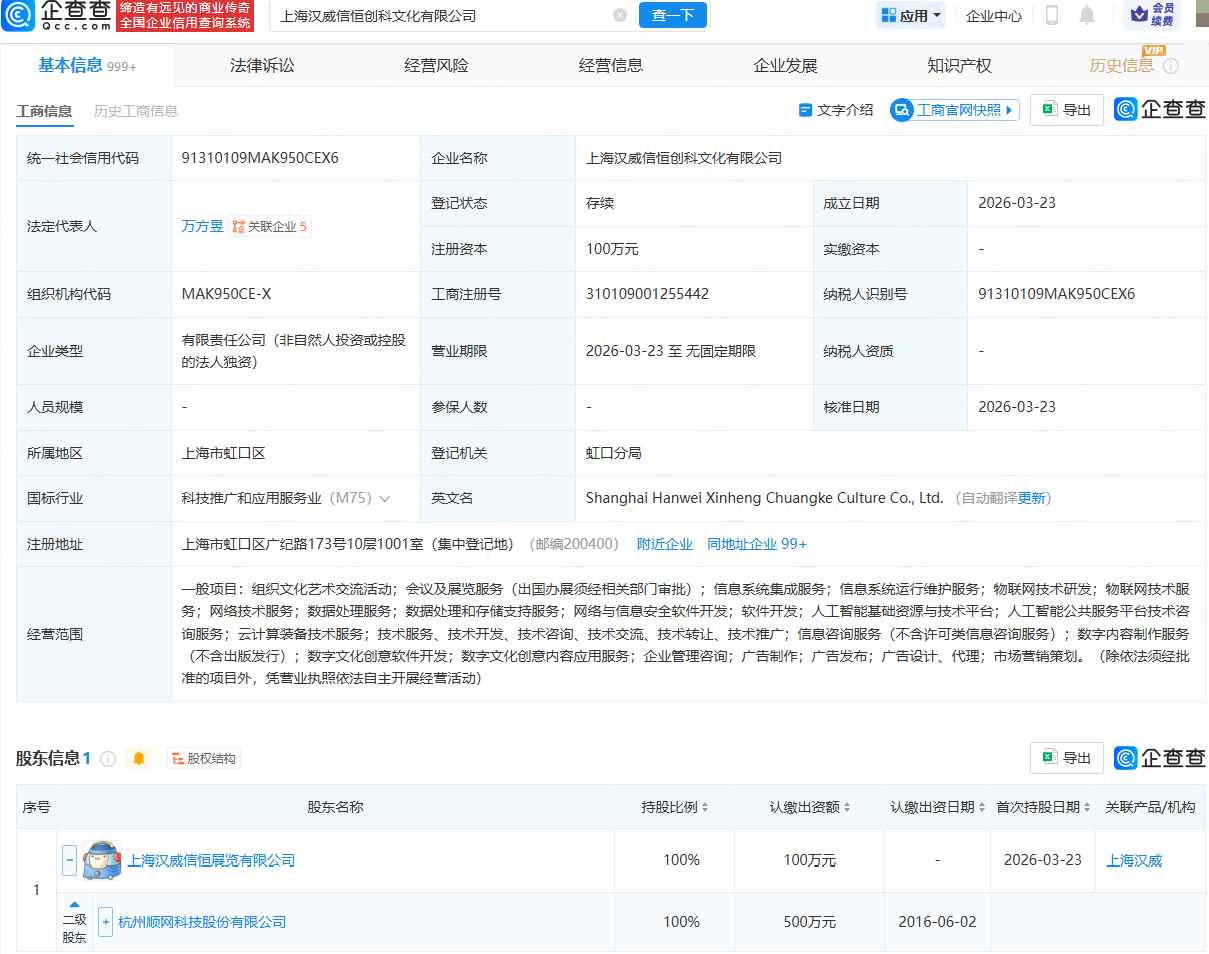Screen dimensions: 1209x954
Task: Open the 应用 dropdown menu
Action: 910,16
